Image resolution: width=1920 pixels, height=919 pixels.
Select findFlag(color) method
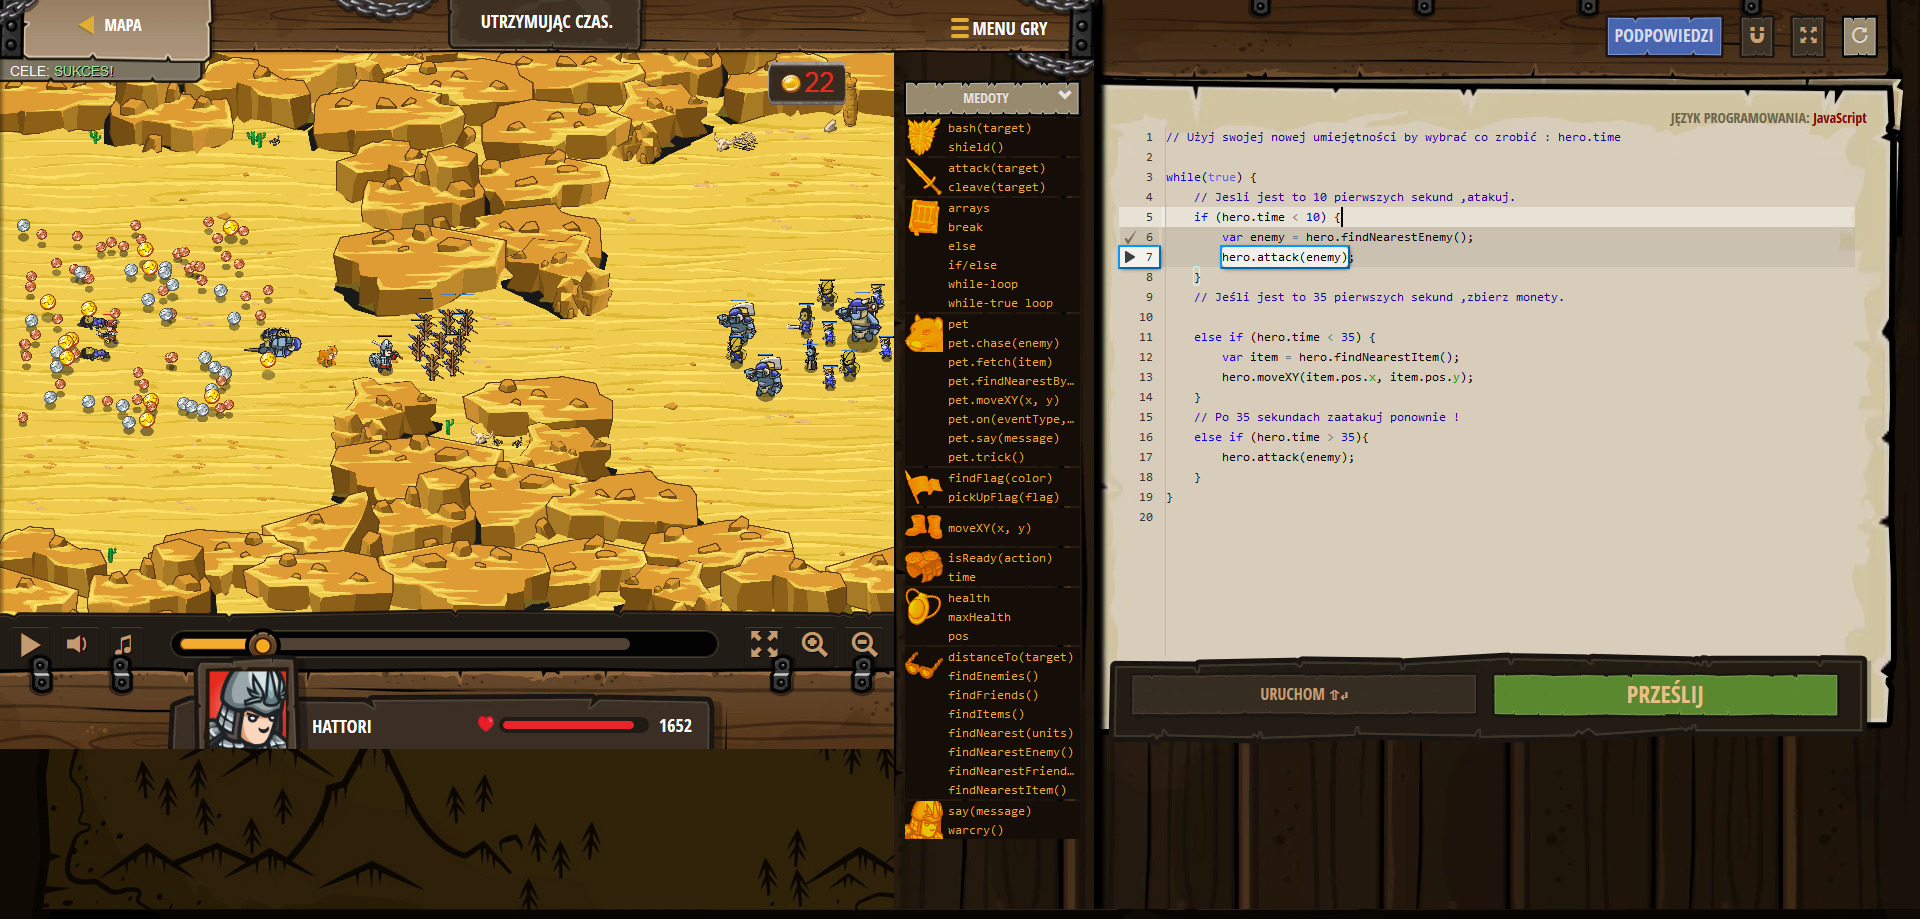click(999, 478)
